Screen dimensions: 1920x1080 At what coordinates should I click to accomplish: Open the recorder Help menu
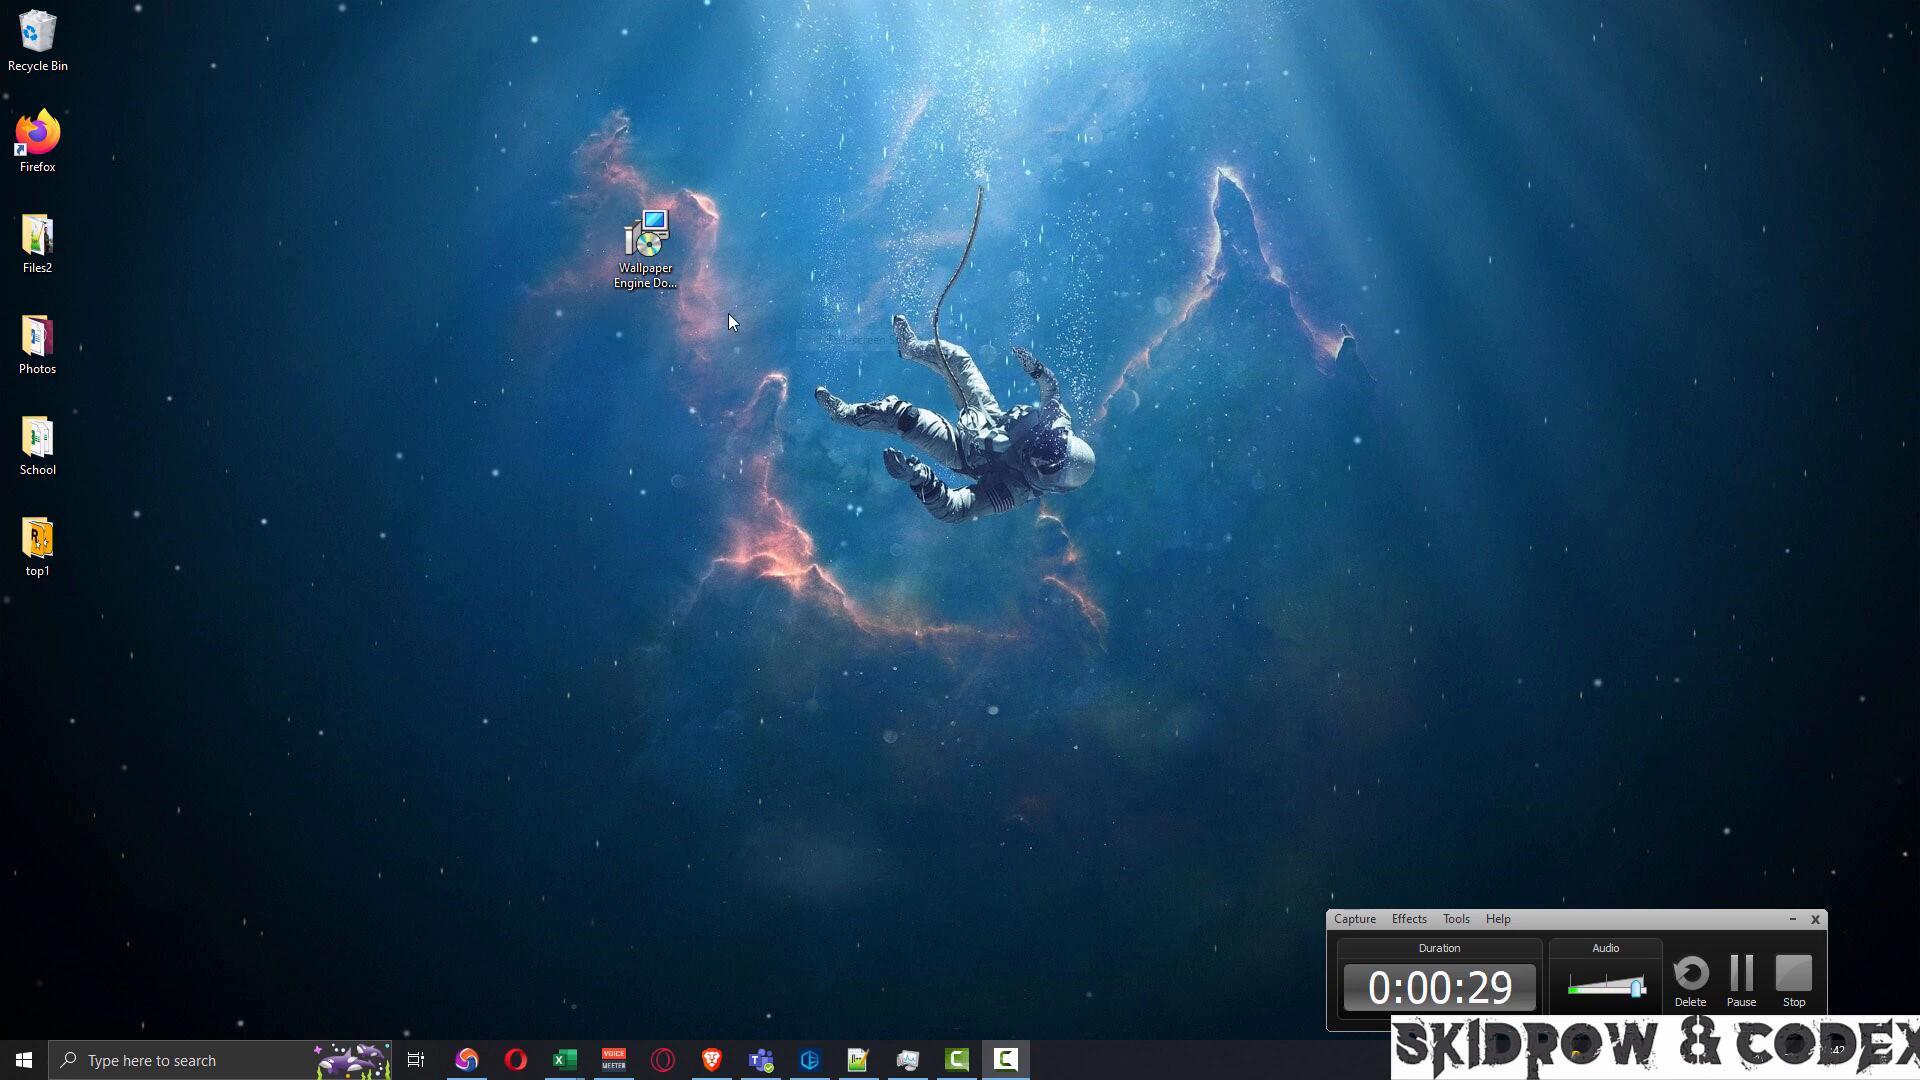[1497, 919]
